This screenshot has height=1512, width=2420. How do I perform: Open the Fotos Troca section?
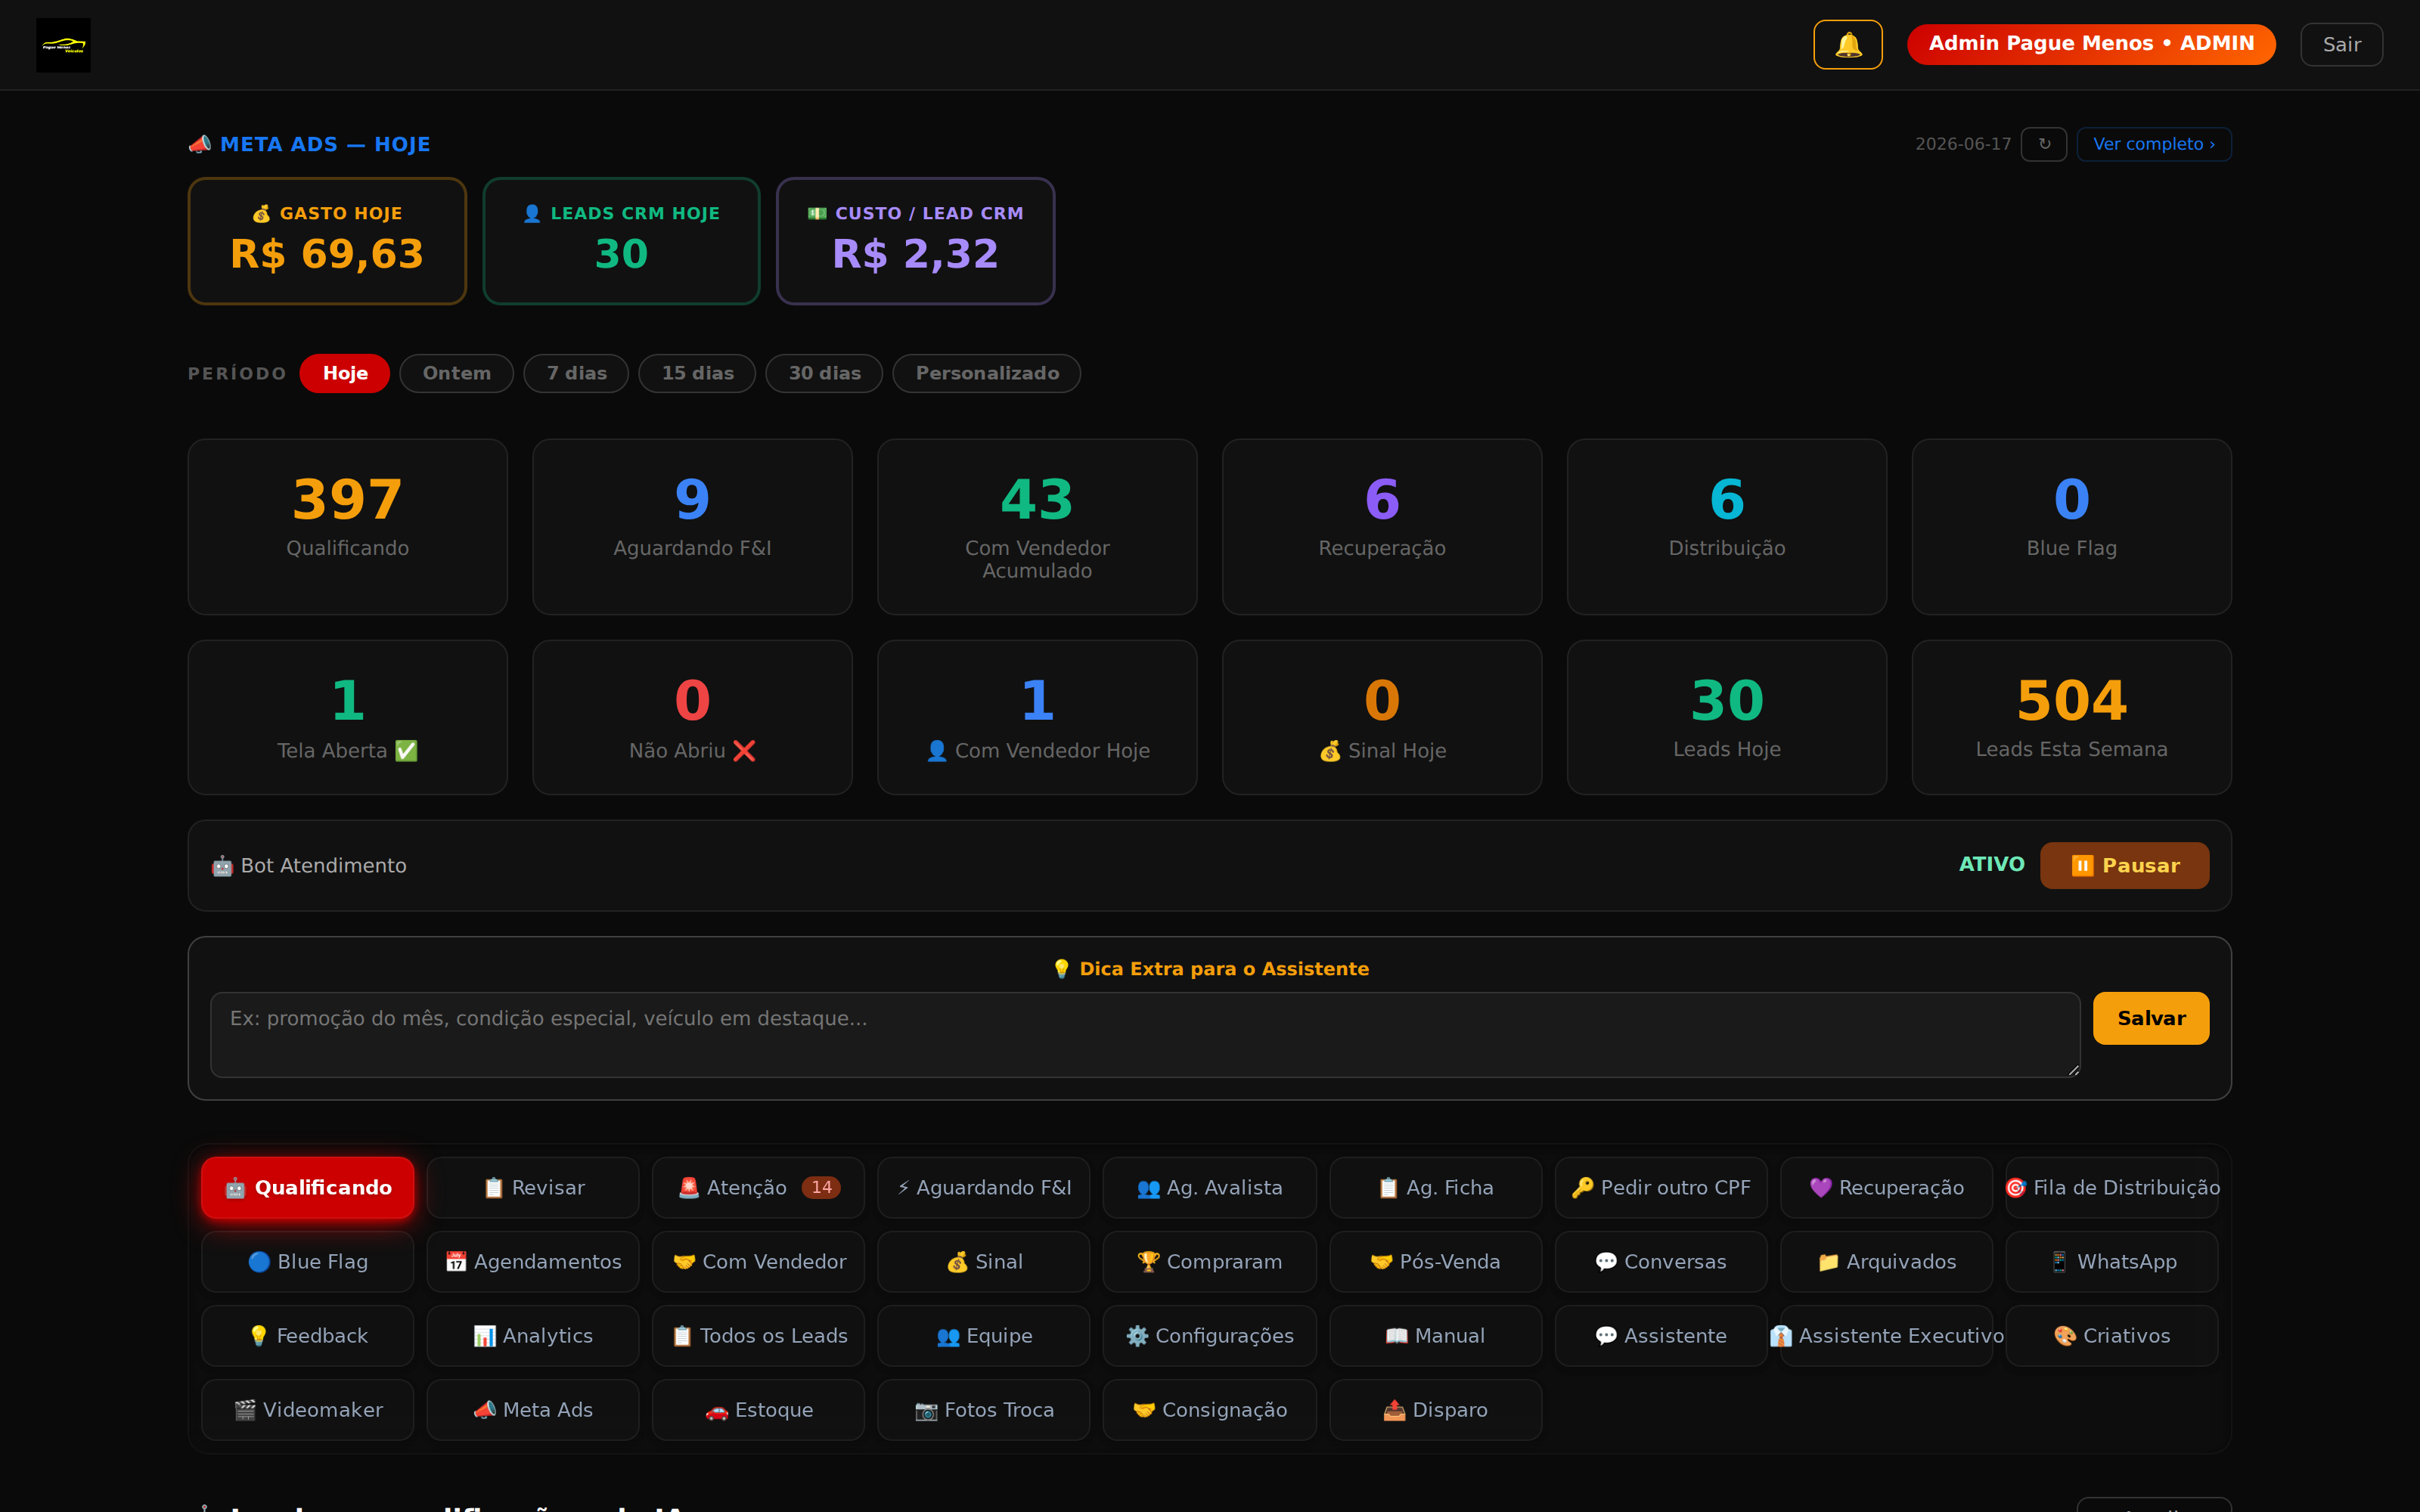(983, 1409)
